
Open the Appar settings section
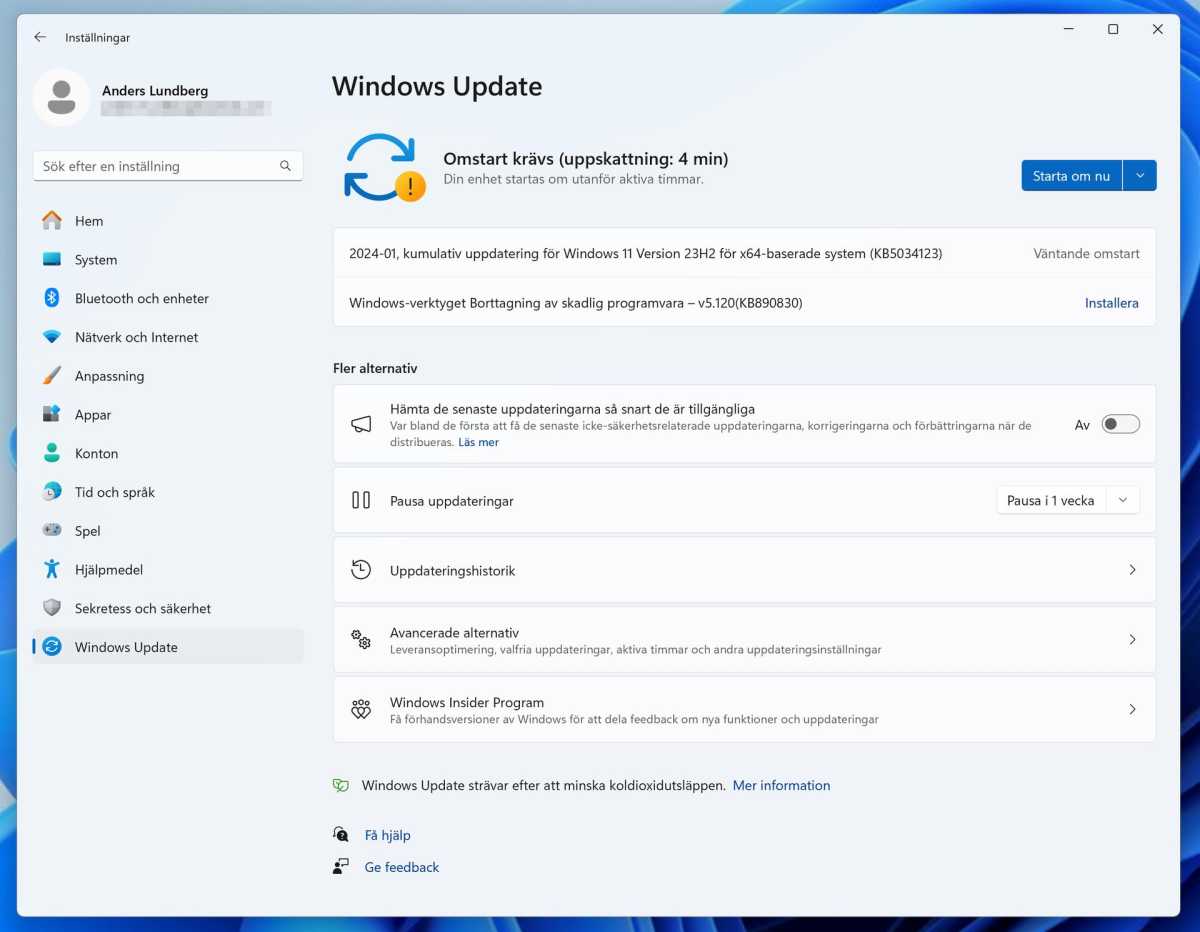[x=168, y=415]
